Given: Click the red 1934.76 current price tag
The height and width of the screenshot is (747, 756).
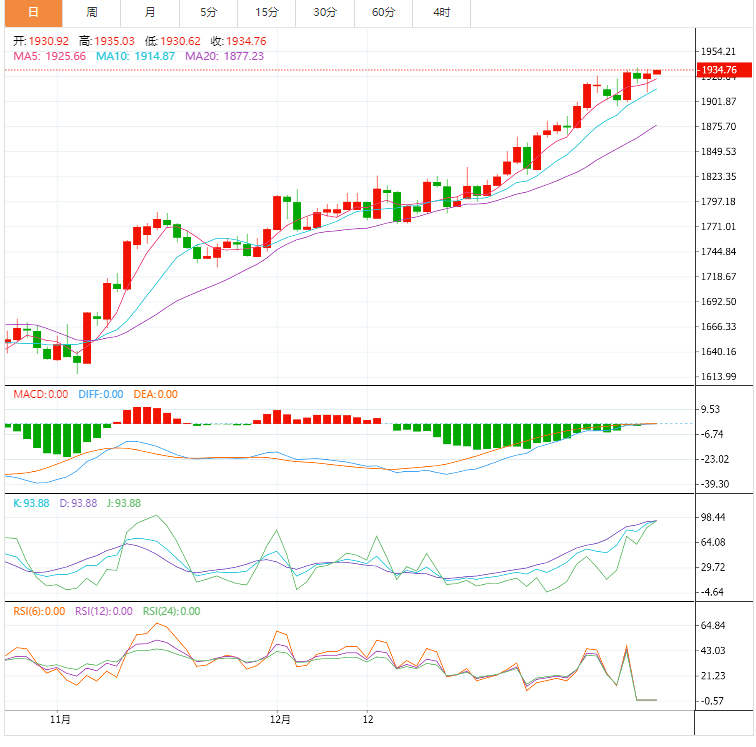Looking at the screenshot, I should (719, 70).
